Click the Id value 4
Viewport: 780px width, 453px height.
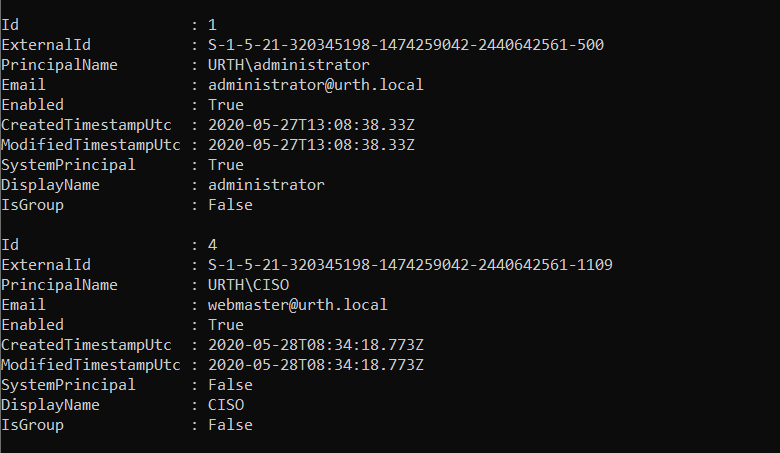coord(213,245)
